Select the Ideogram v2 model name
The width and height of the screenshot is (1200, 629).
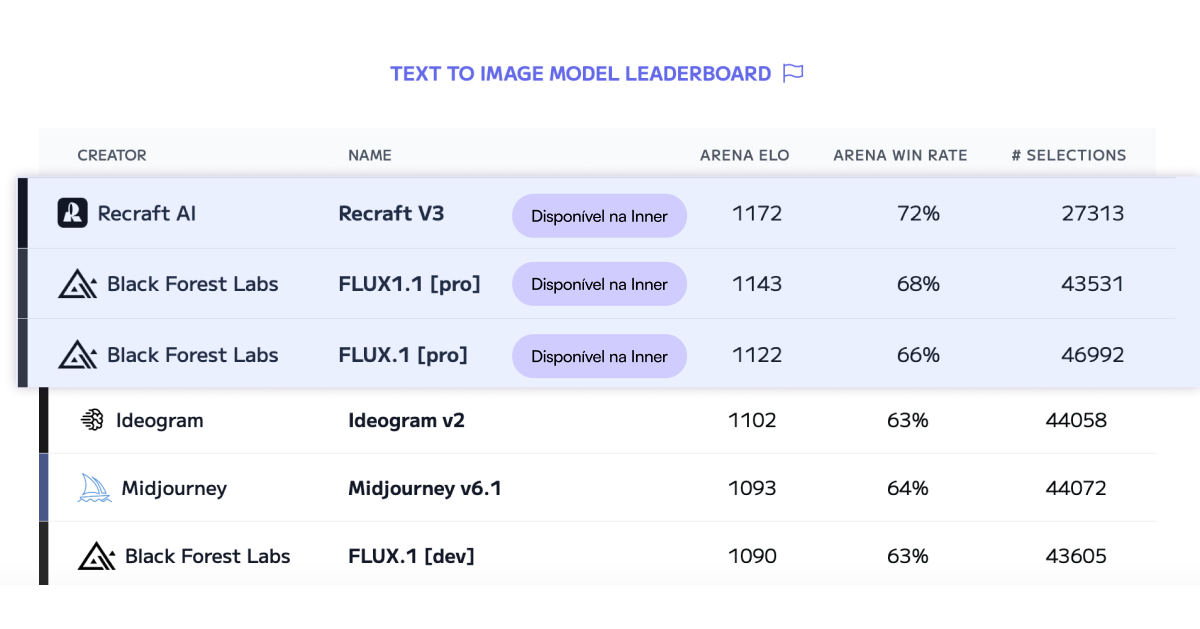coord(406,421)
